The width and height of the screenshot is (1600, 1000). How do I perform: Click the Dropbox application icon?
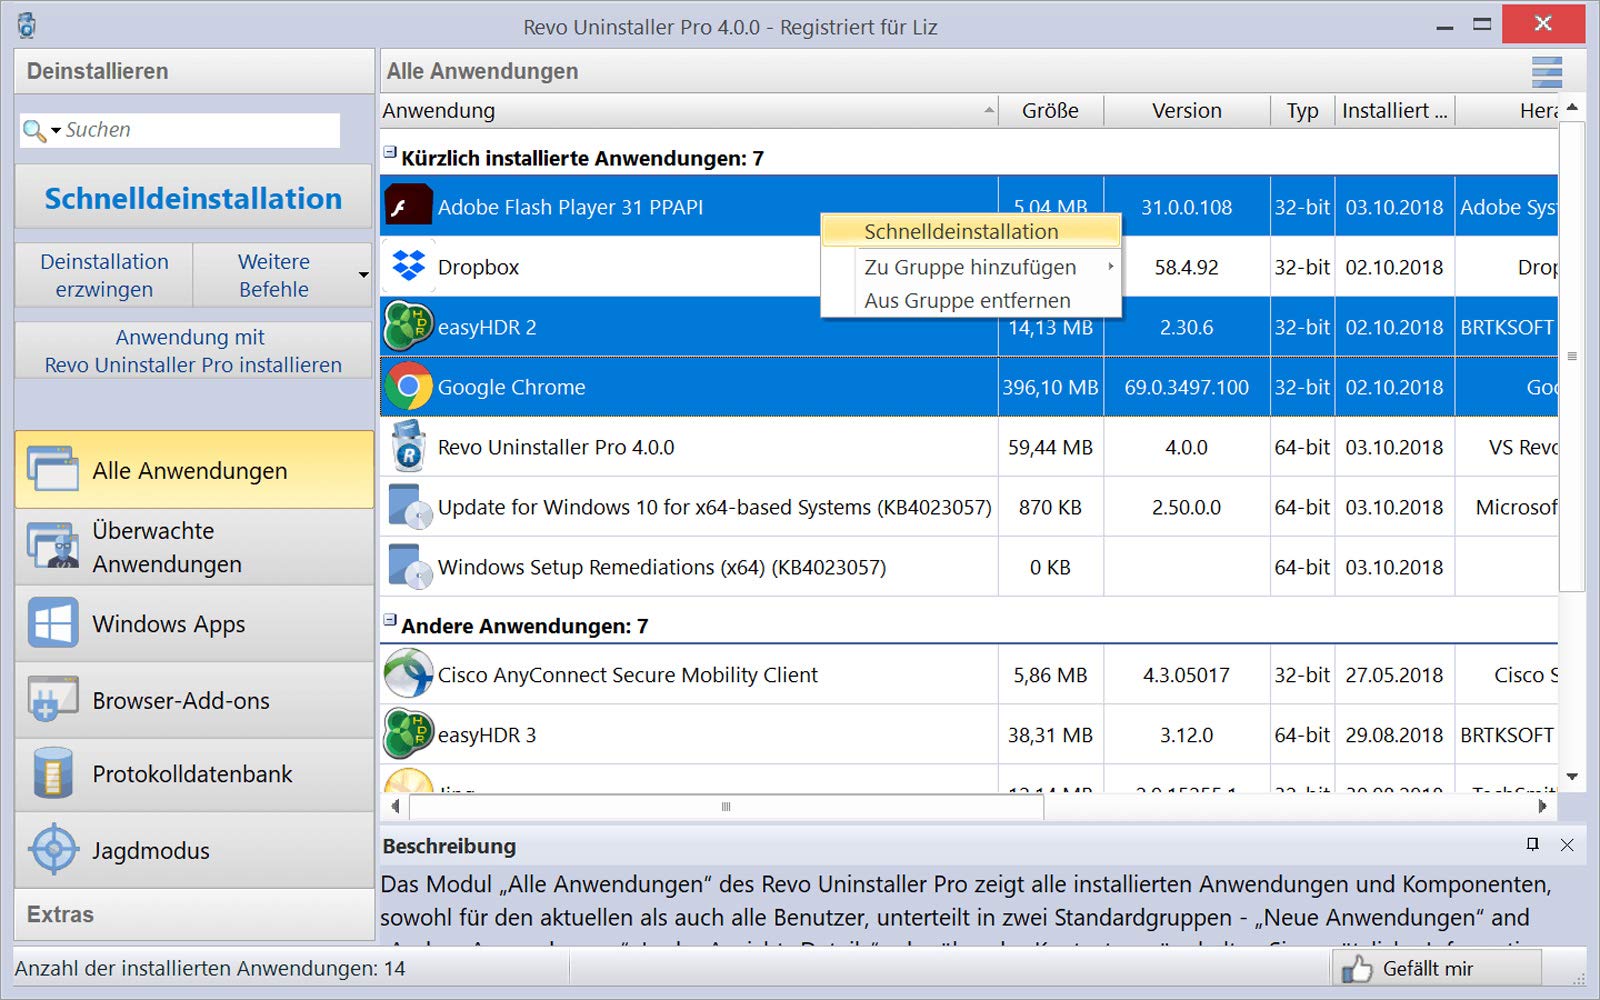[408, 266]
